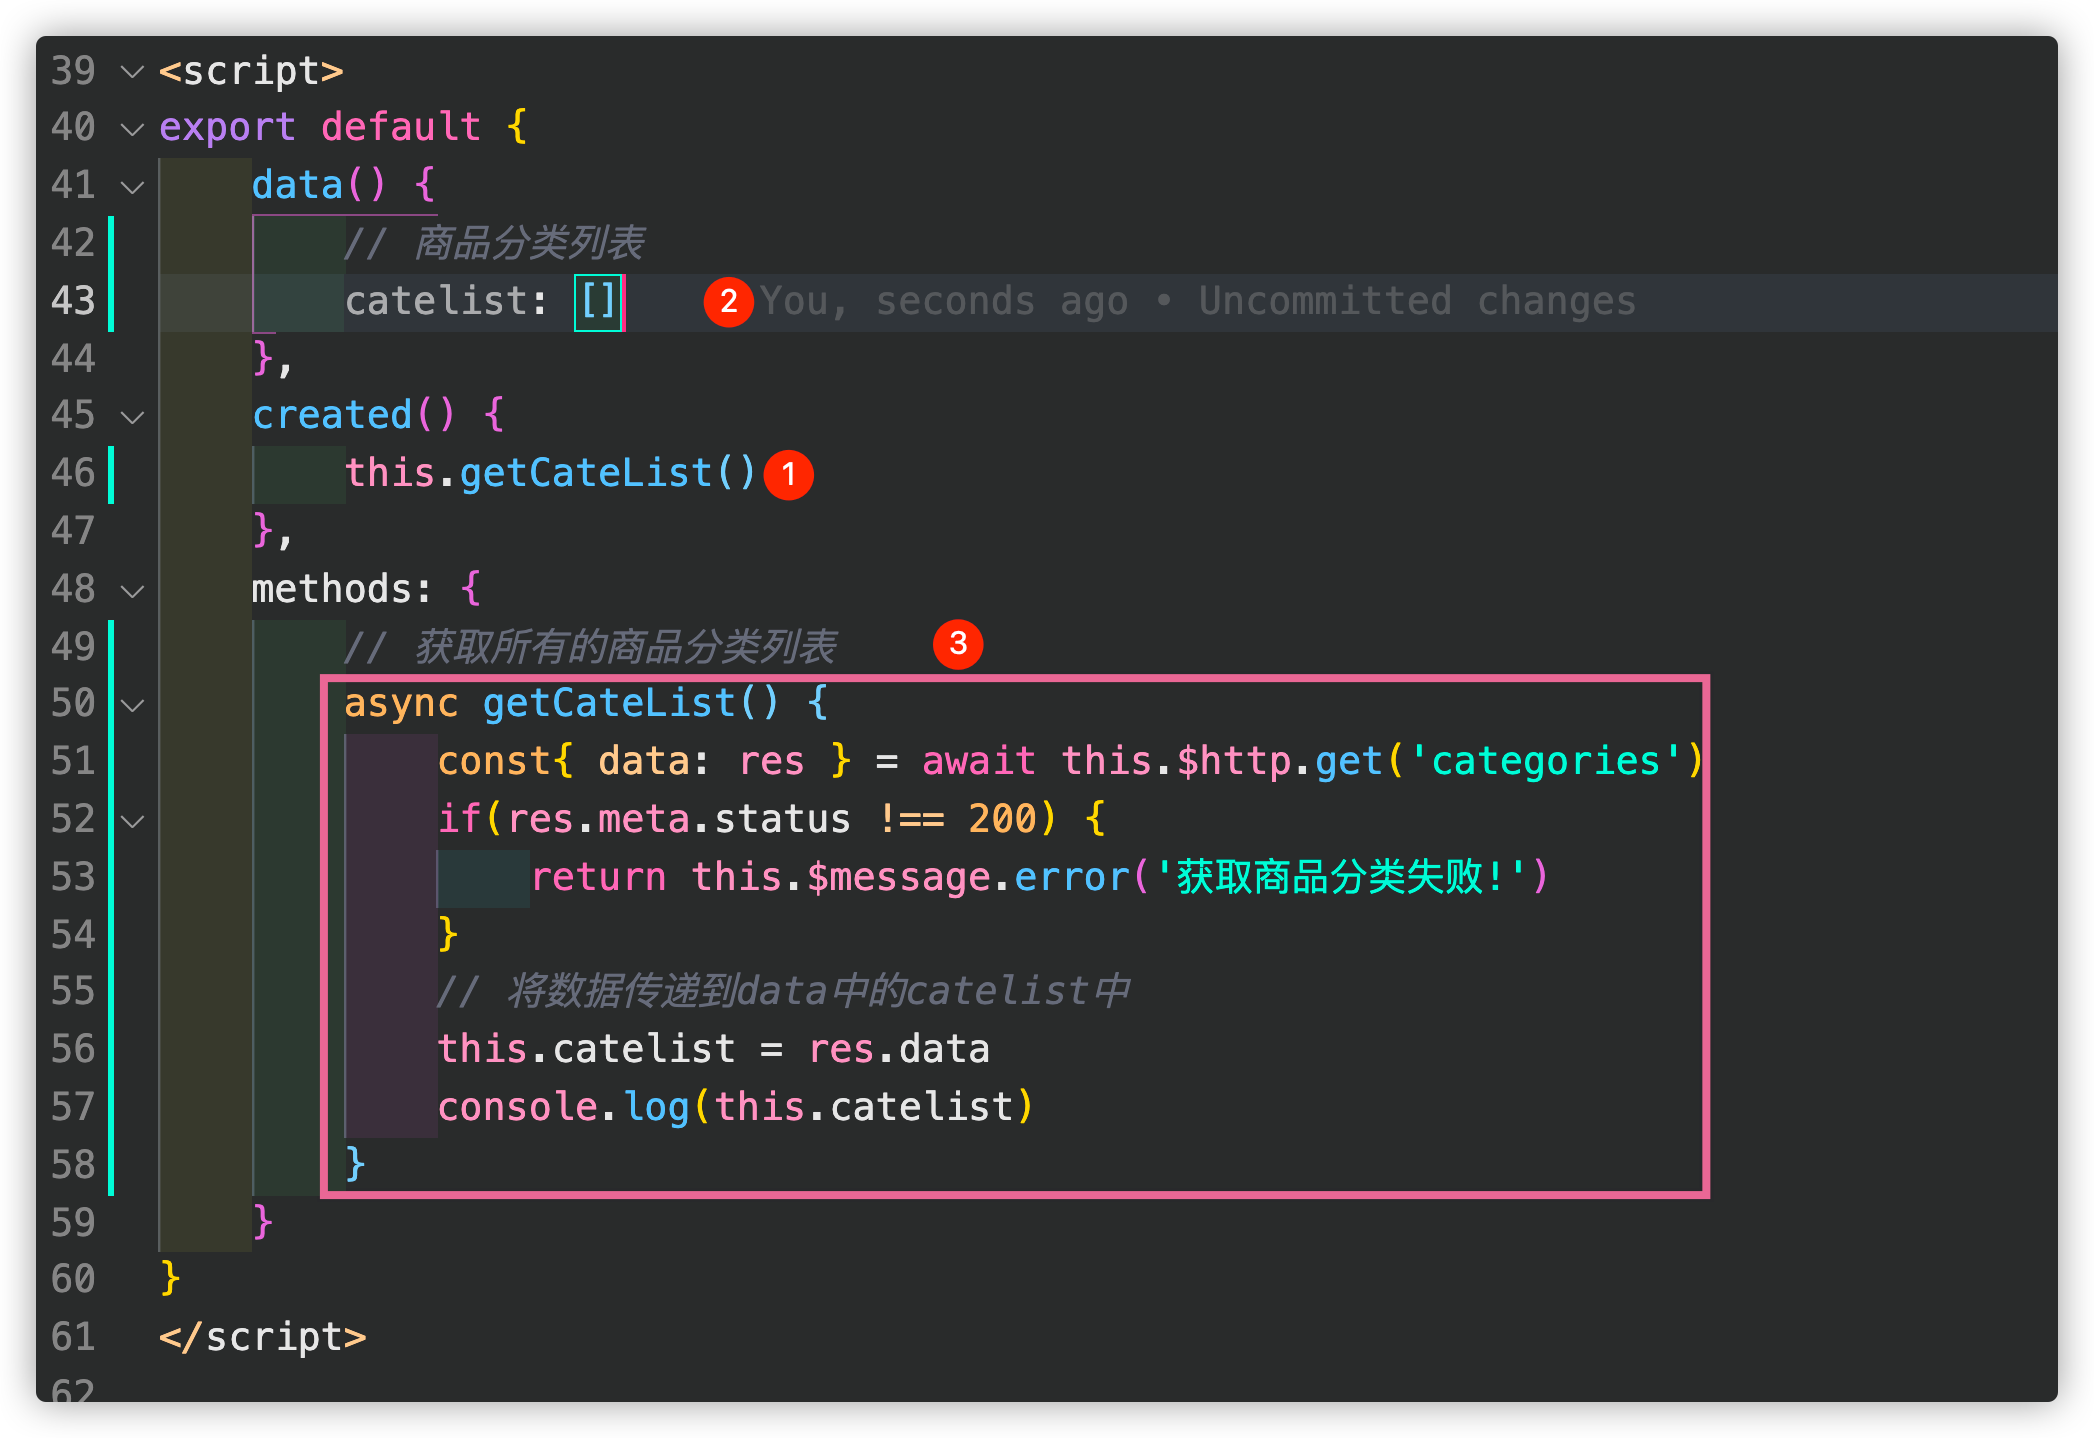This screenshot has height=1438, width=2094.
Task: Click the comment '商品分类列表' on line 42
Action: 529,243
